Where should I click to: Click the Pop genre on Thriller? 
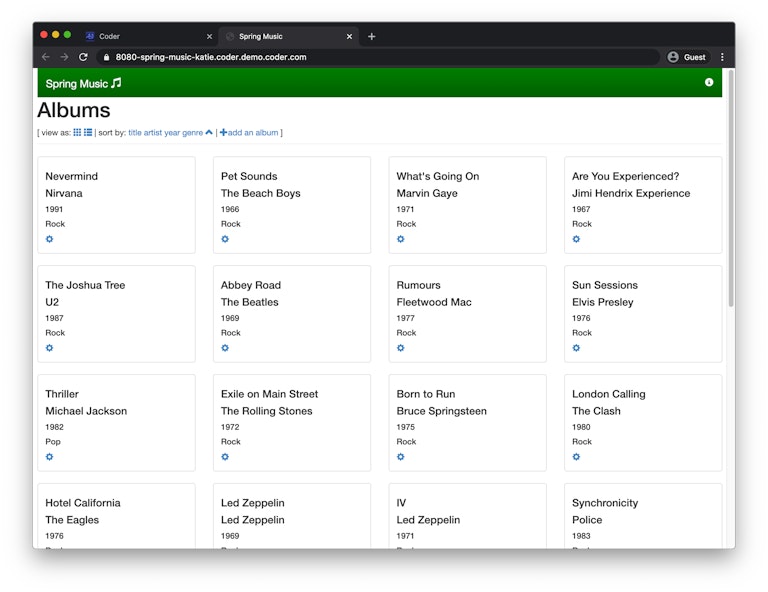click(x=53, y=441)
